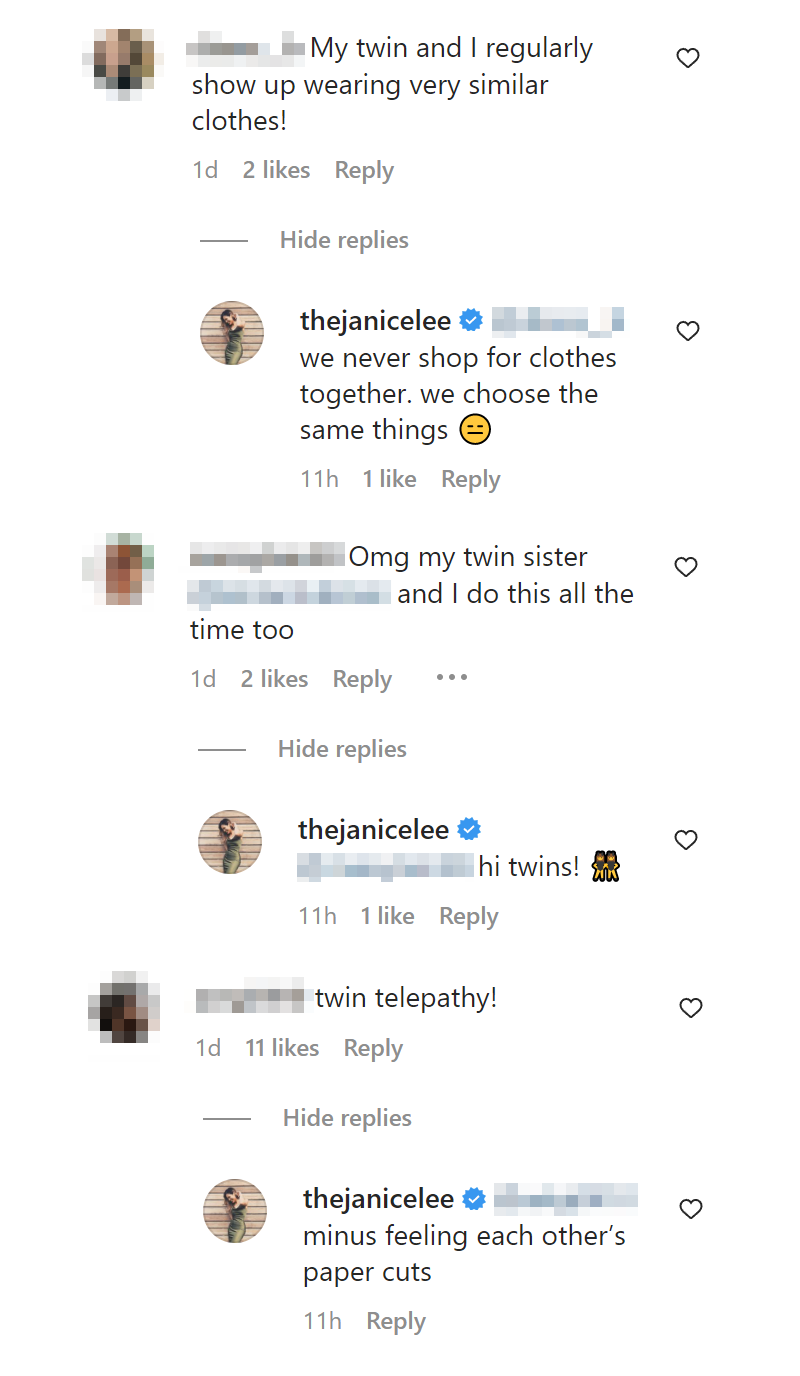This screenshot has width=800, height=1376.
Task: Open the three-dots menu on twin sister comment
Action: click(x=452, y=678)
